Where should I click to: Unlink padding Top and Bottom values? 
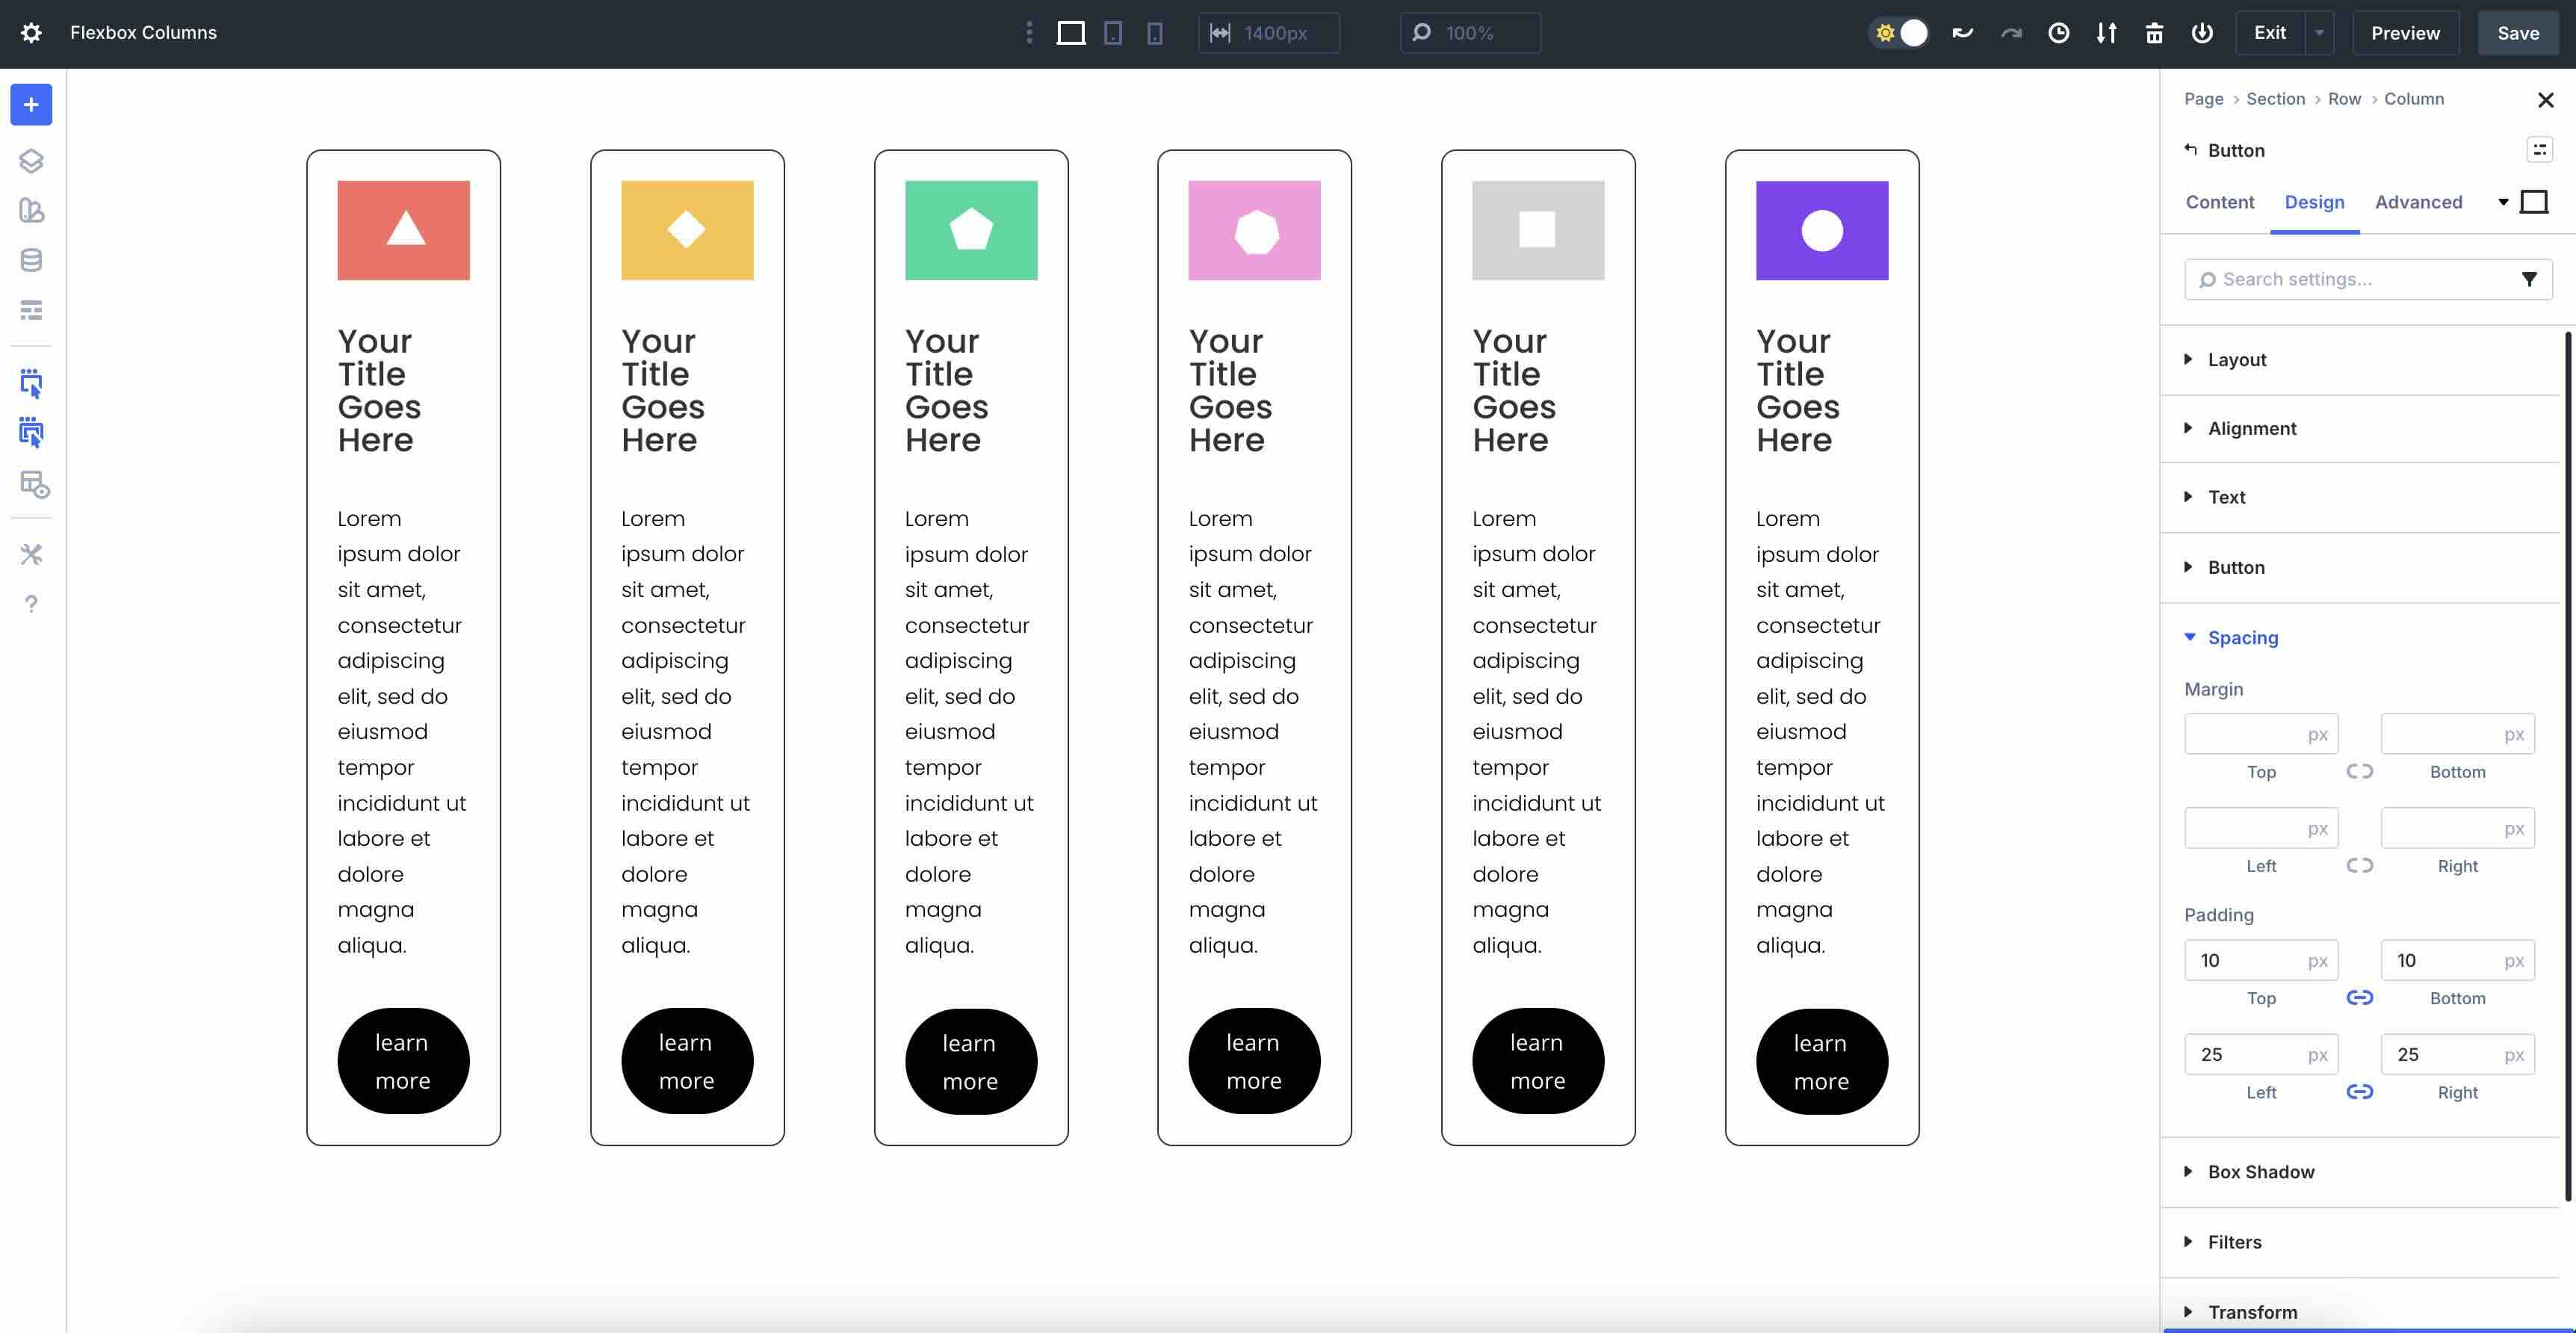tap(2359, 997)
